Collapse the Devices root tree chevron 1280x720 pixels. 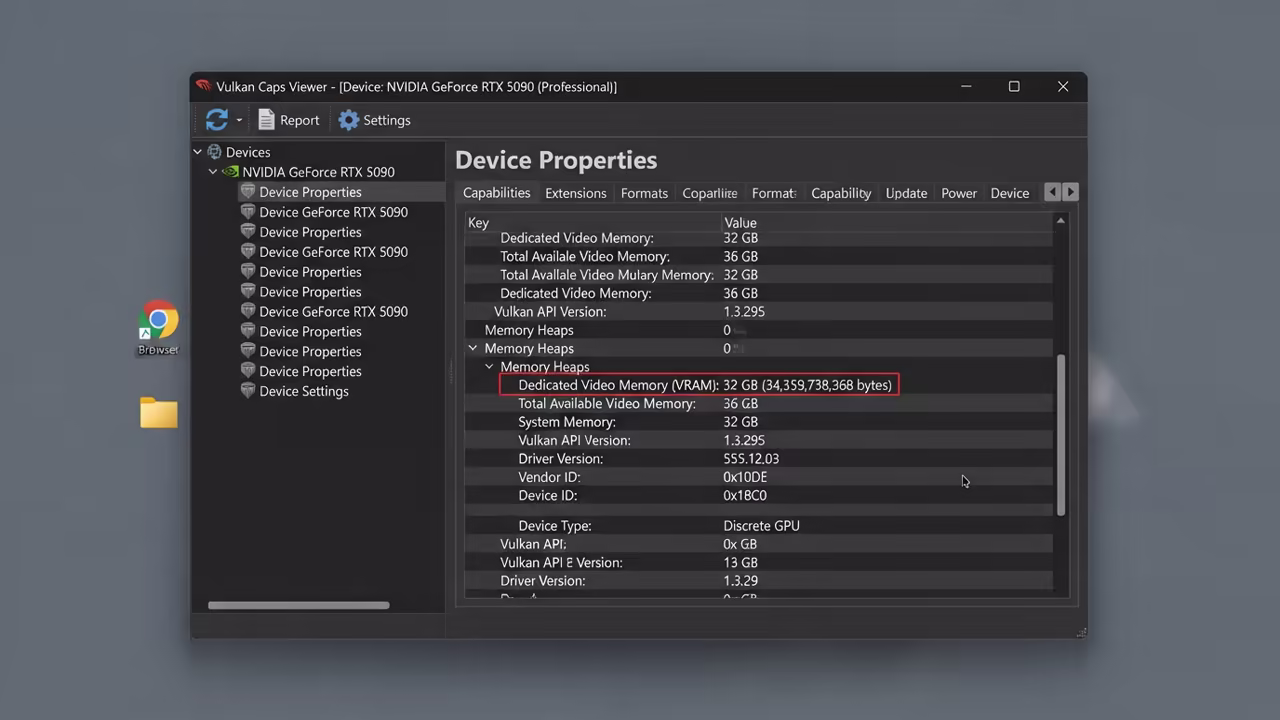(x=197, y=152)
